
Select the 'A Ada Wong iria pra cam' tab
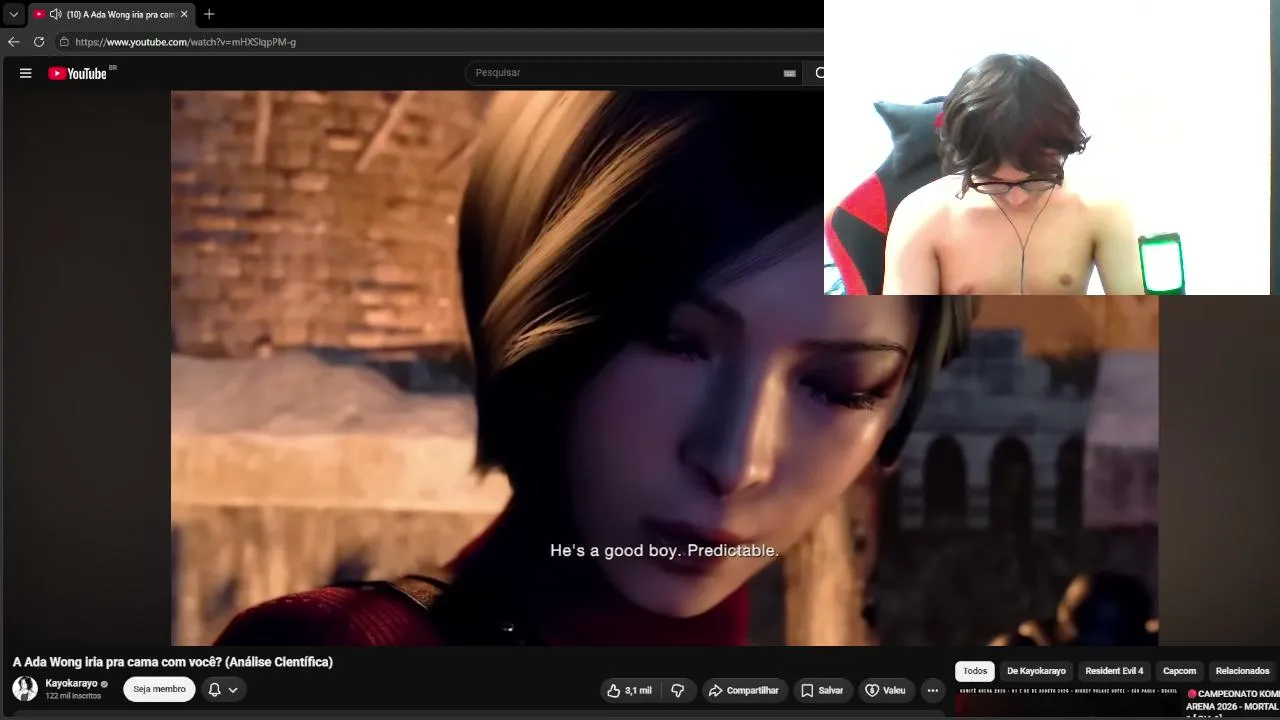[x=111, y=14]
